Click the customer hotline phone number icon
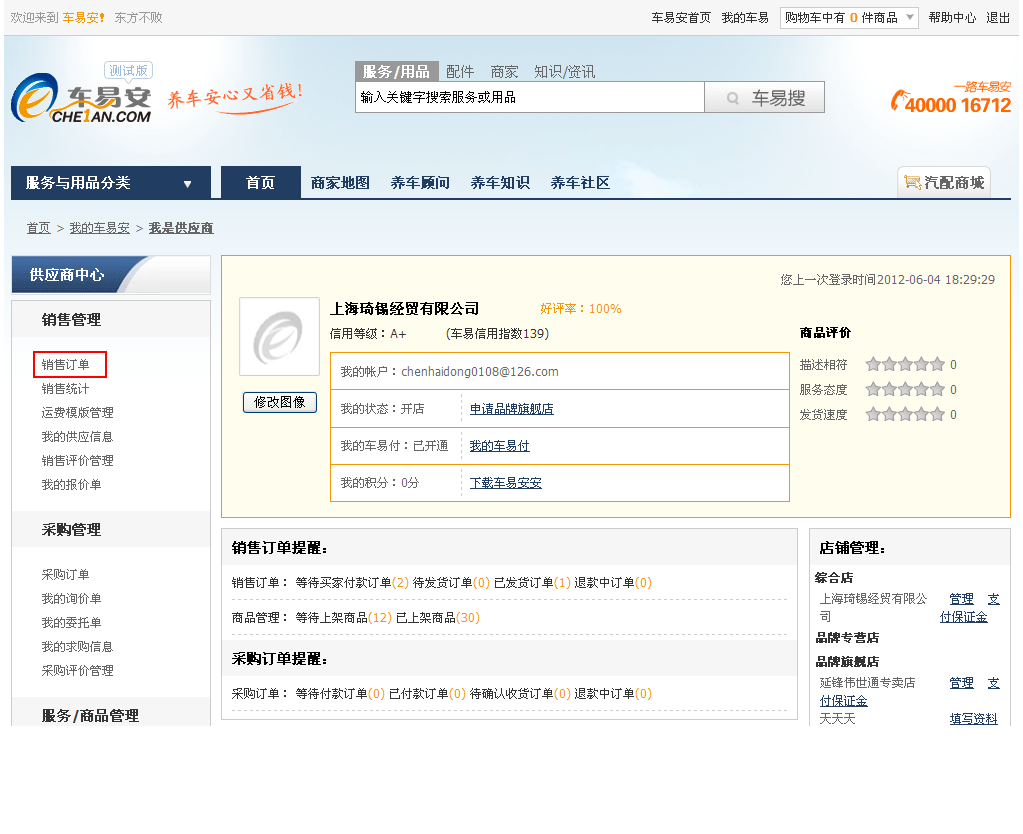 899,101
